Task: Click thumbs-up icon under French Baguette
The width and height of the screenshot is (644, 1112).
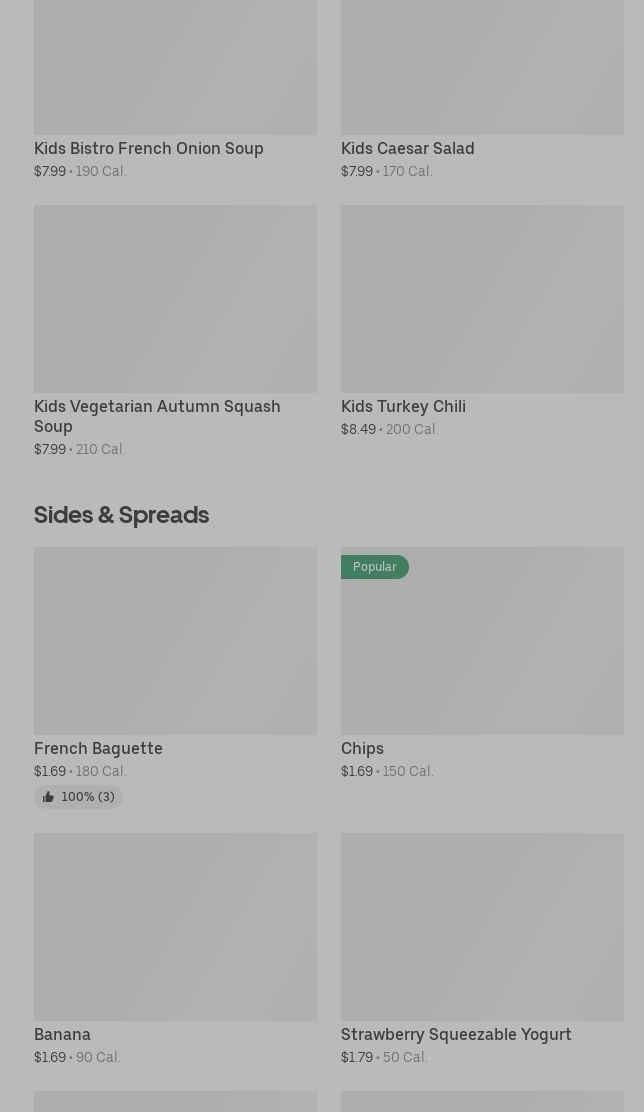Action: [x=48, y=797]
